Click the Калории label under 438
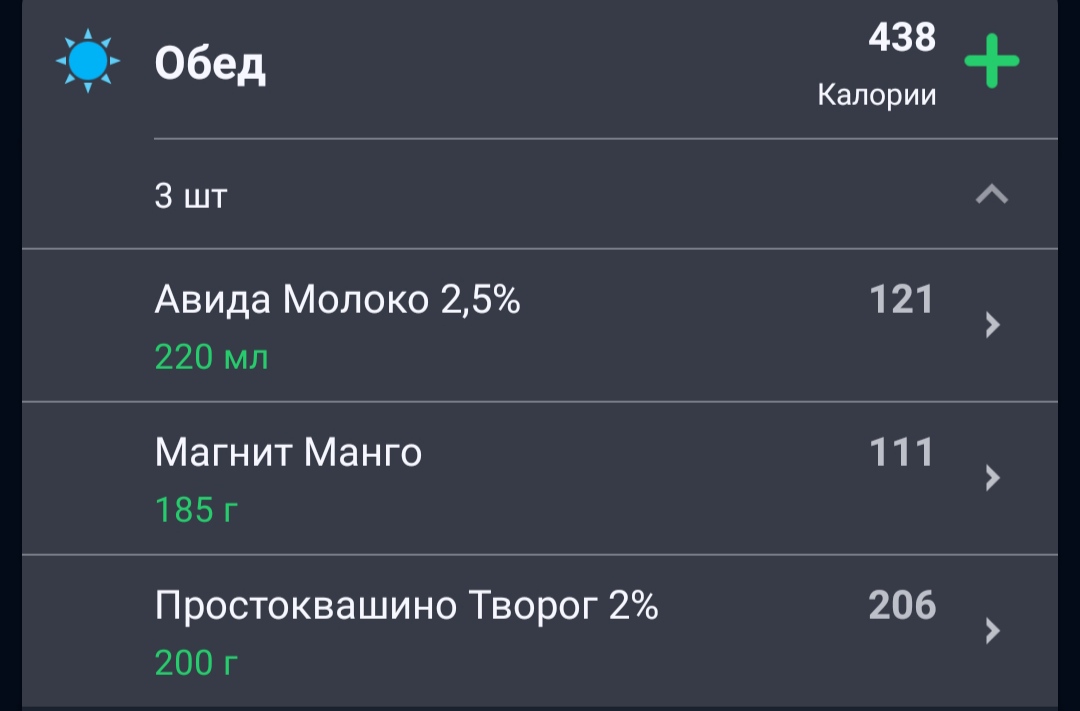 [877, 95]
